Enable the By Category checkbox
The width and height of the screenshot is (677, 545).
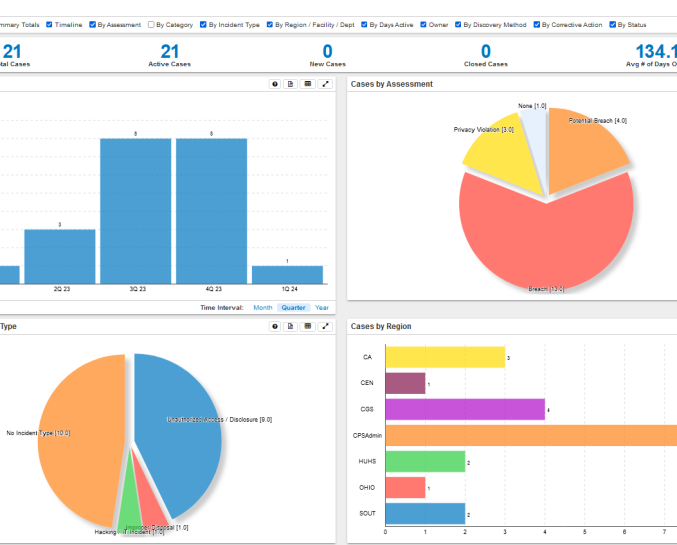coord(151,24)
